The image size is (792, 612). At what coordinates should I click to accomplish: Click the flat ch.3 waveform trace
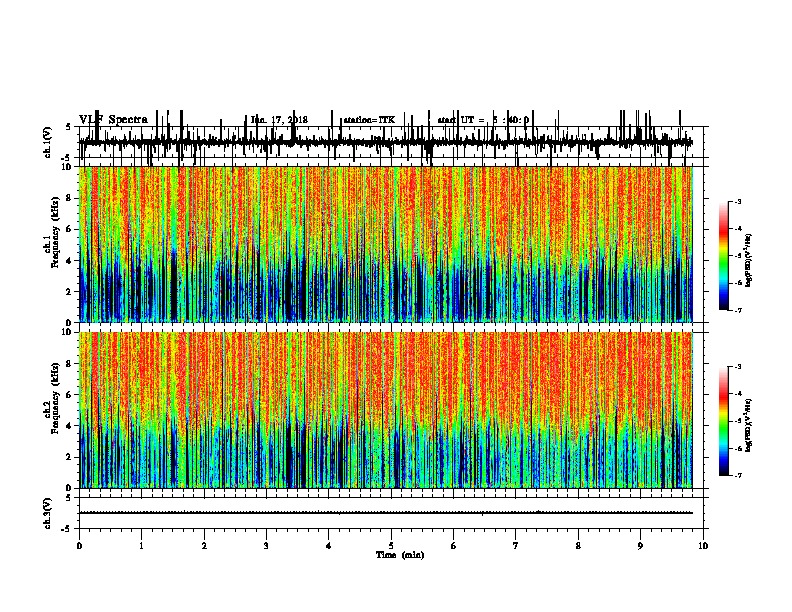tap(386, 513)
